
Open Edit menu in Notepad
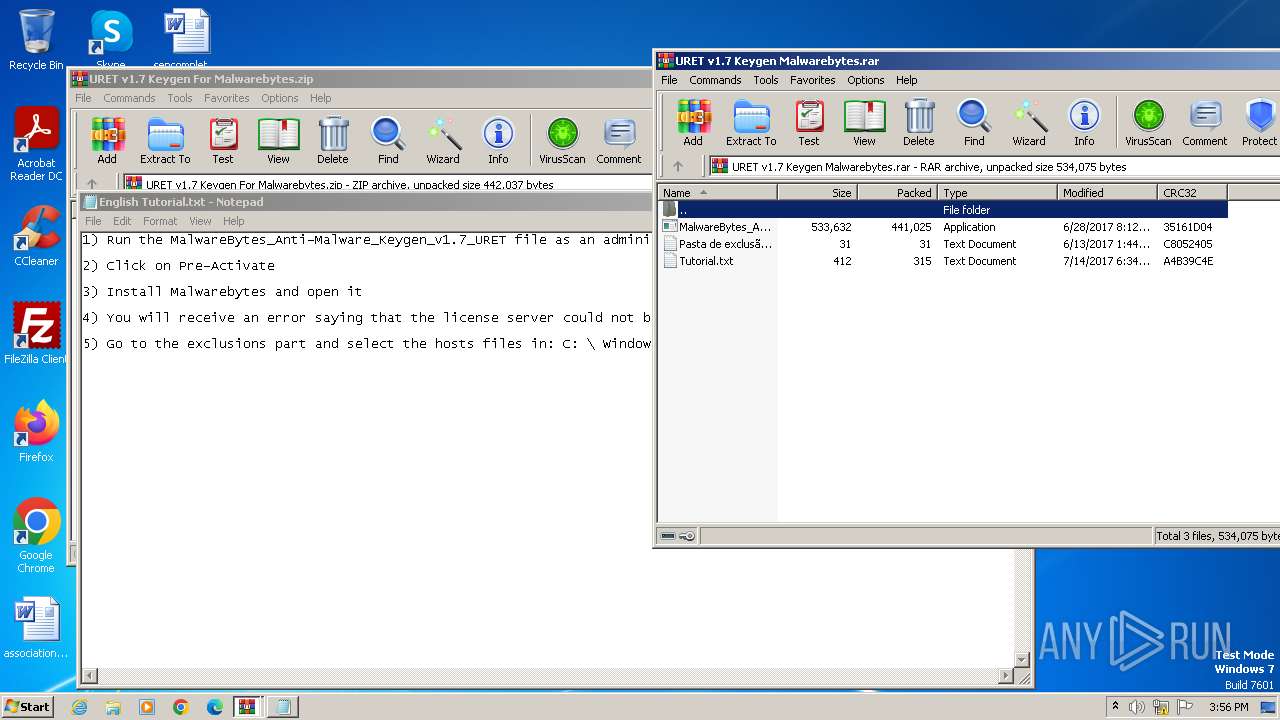(x=122, y=221)
